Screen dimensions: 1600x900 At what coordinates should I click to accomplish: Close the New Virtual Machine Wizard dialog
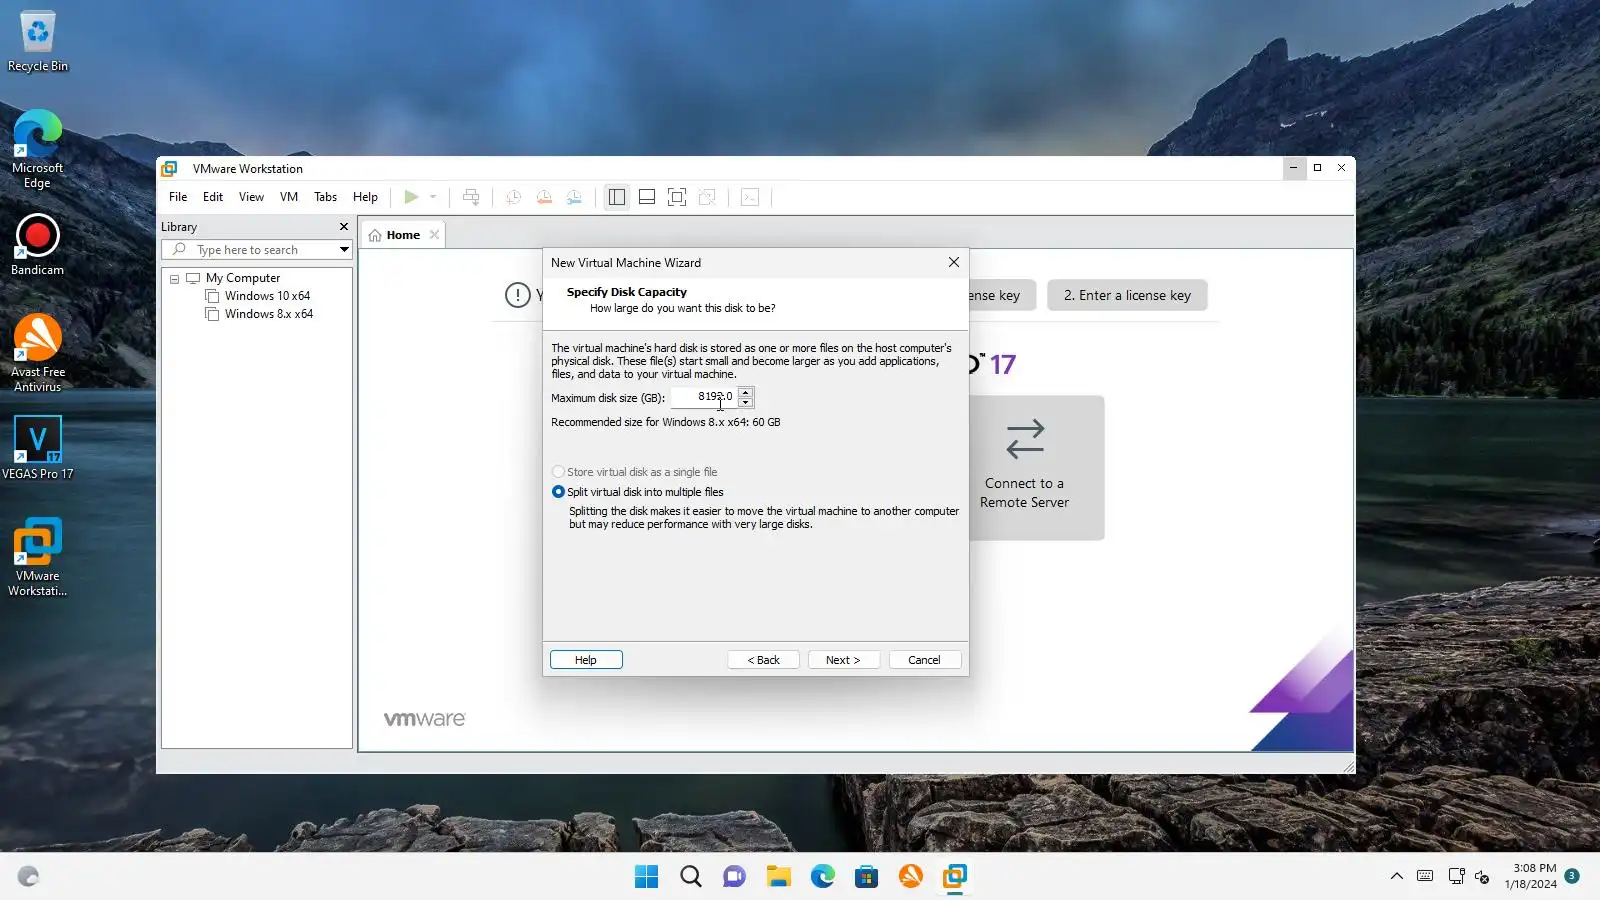point(954,262)
